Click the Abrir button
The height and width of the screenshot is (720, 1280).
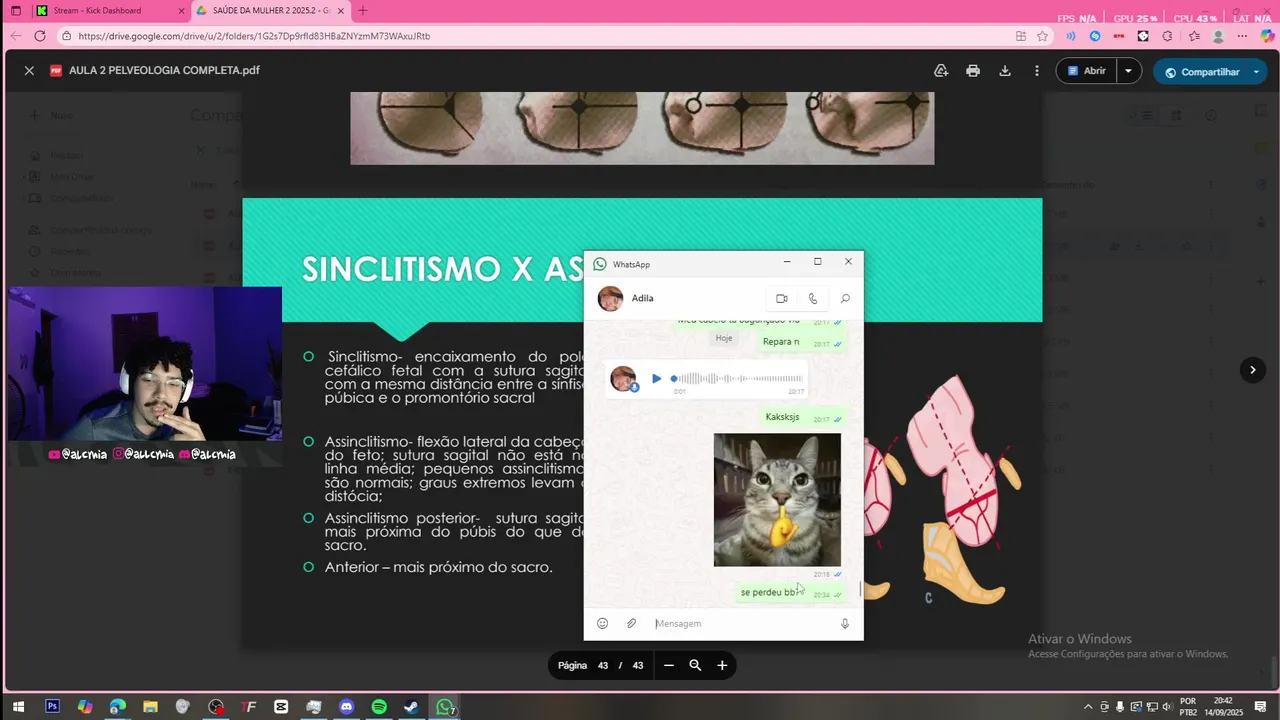click(1086, 71)
